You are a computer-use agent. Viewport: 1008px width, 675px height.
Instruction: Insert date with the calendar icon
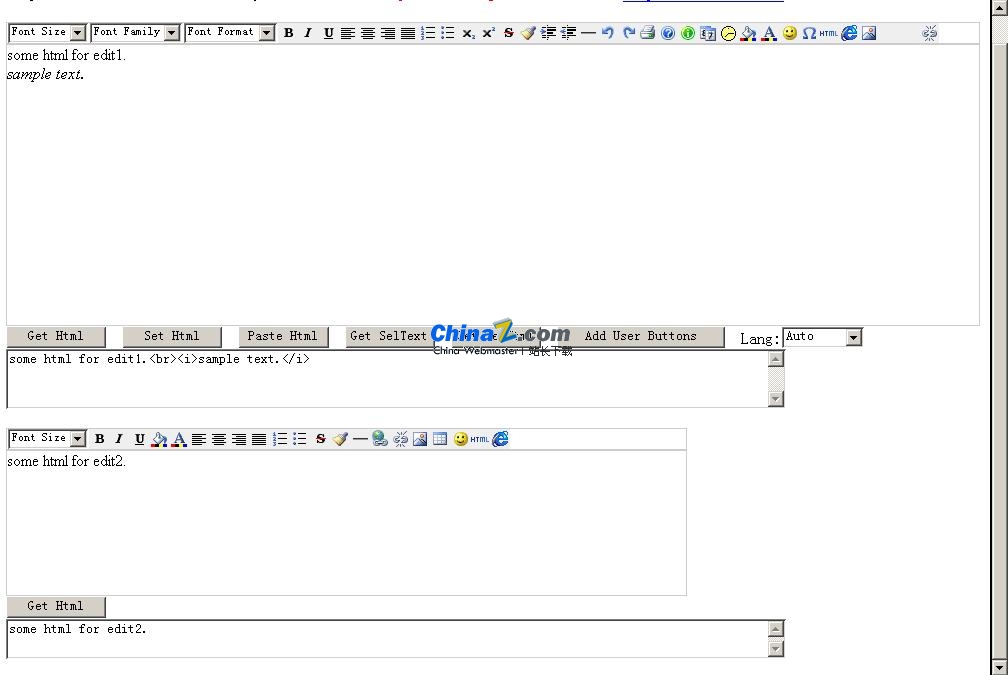(x=708, y=33)
